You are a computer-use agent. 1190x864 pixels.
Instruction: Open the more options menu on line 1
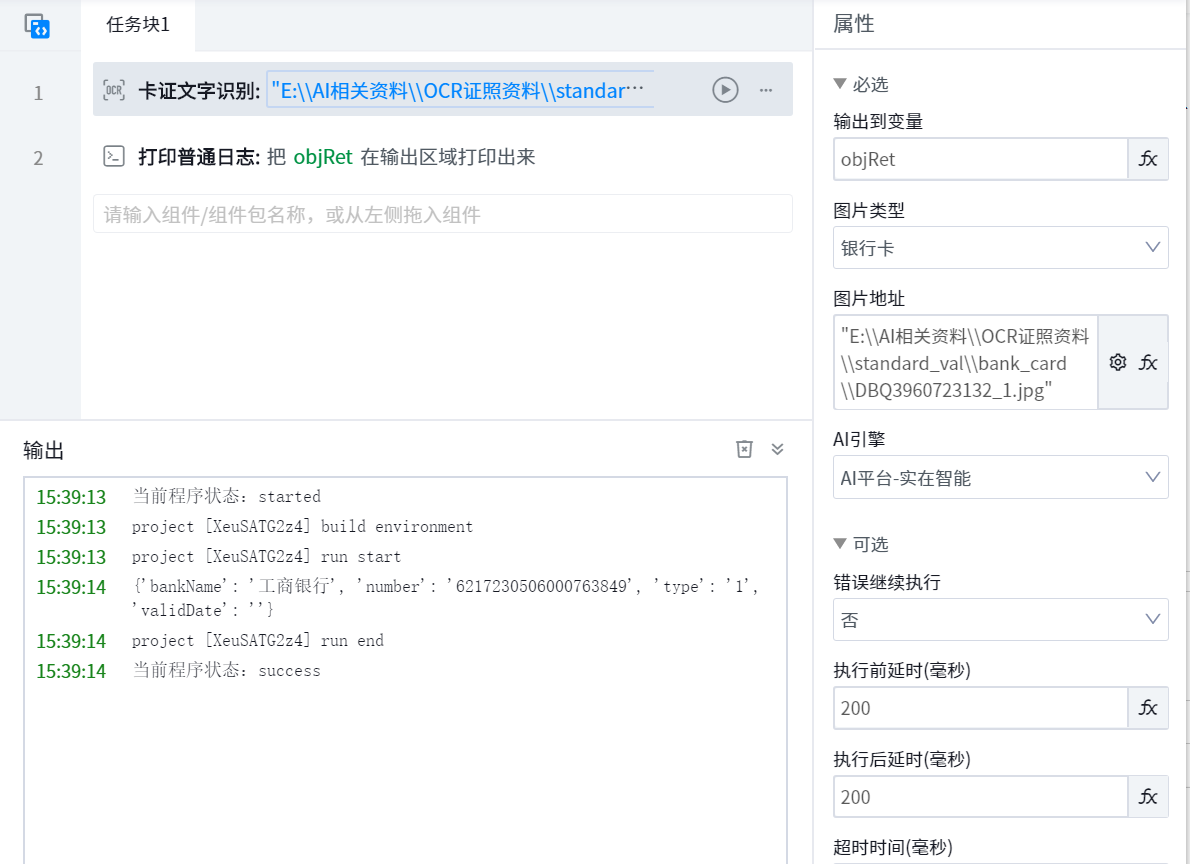pos(766,90)
